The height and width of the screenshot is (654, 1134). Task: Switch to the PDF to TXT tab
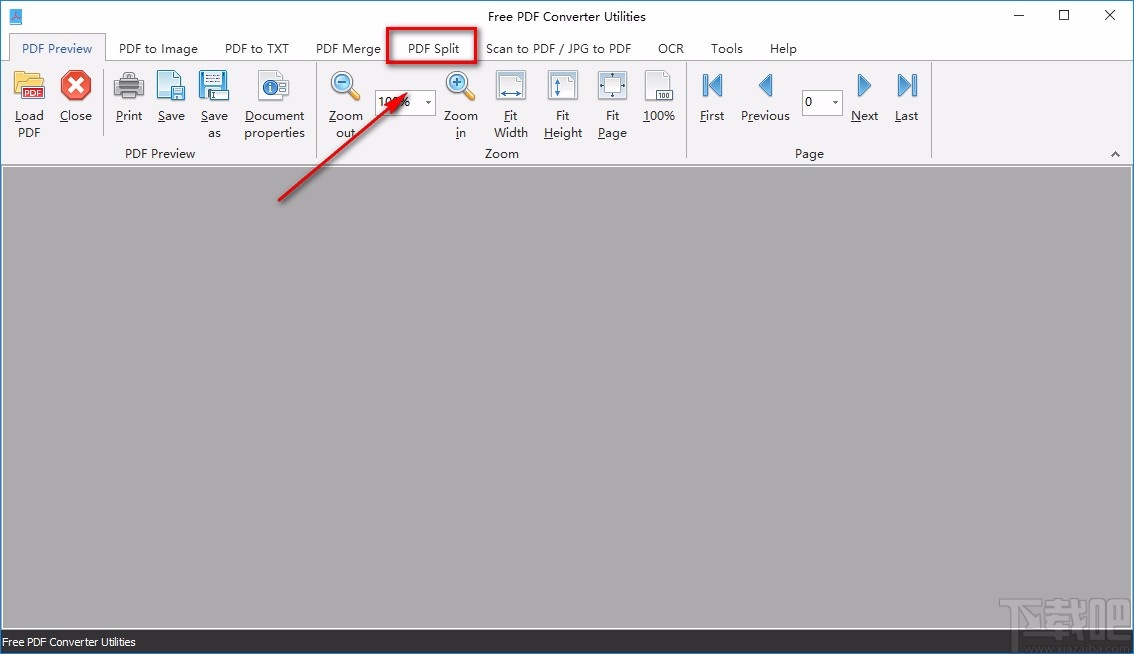pos(257,48)
